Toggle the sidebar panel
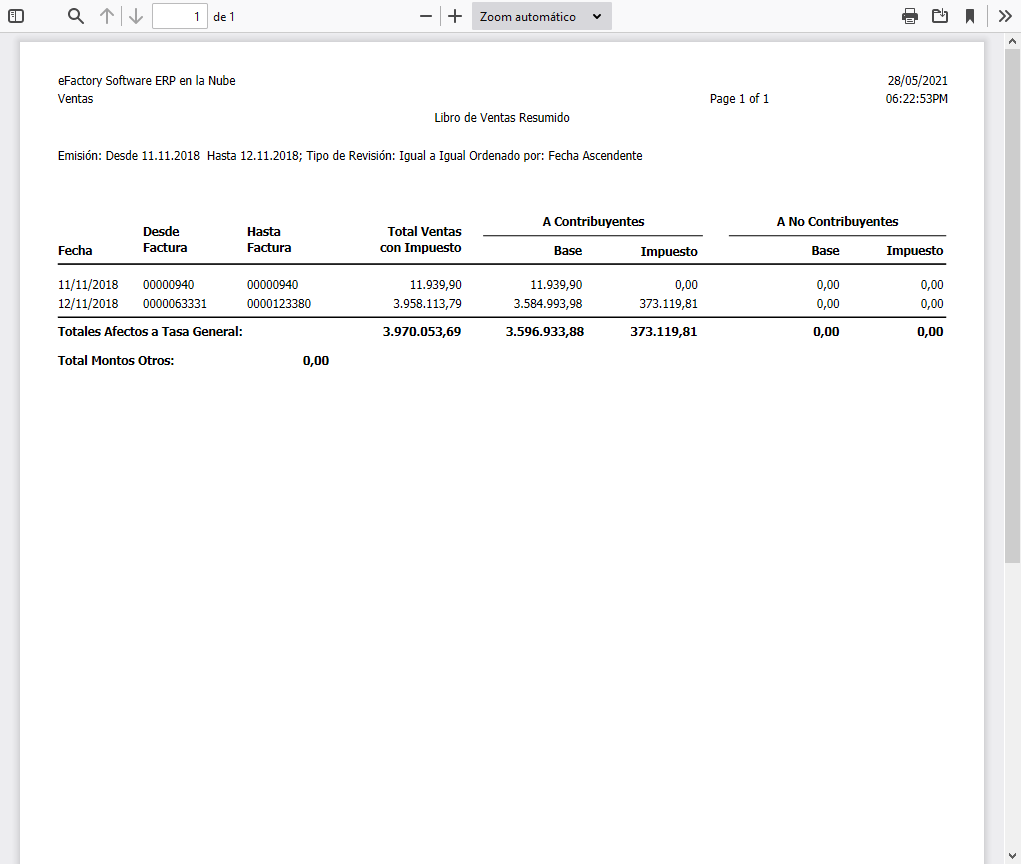The image size is (1021, 864). point(16,16)
